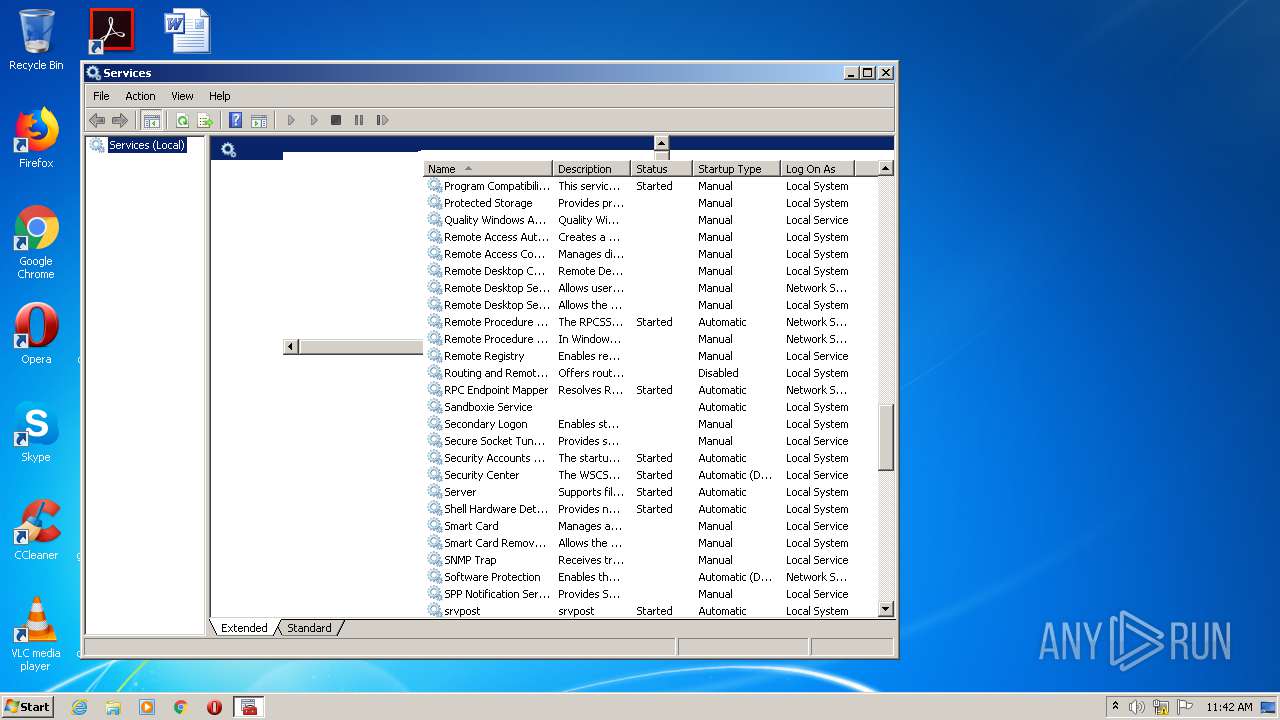This screenshot has width=1280, height=720.
Task: Click the volume speaker tray icon
Action: coord(1137,707)
